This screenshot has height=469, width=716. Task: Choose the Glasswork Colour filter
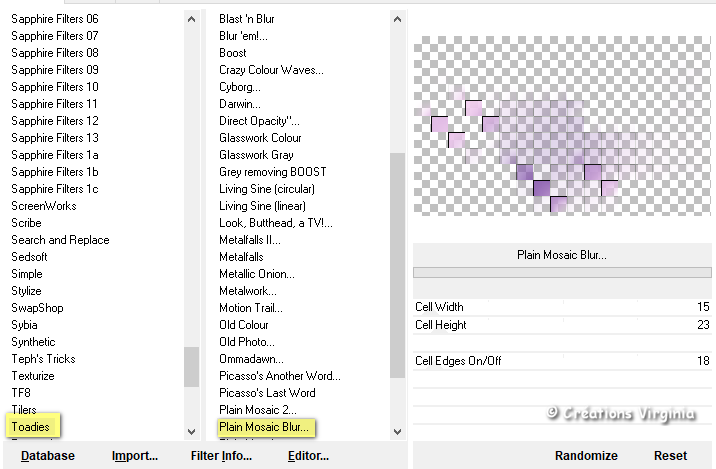(x=260, y=138)
